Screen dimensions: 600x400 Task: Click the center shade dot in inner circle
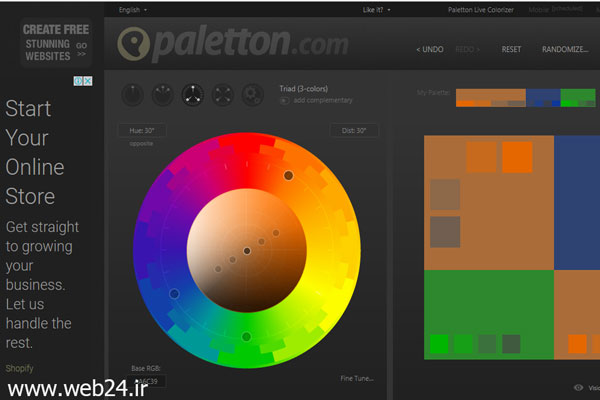click(247, 251)
